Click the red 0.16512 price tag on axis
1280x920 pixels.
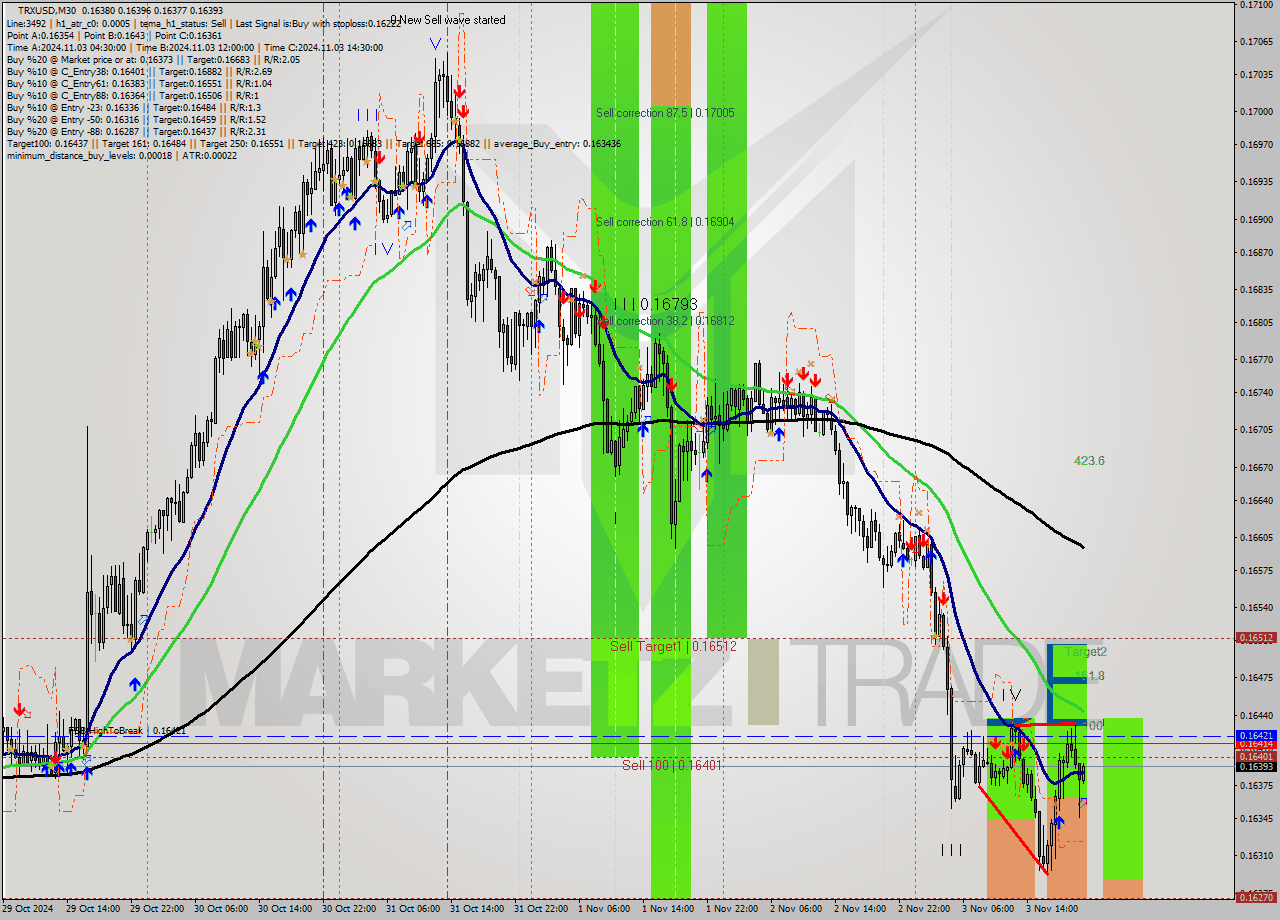(x=1256, y=637)
